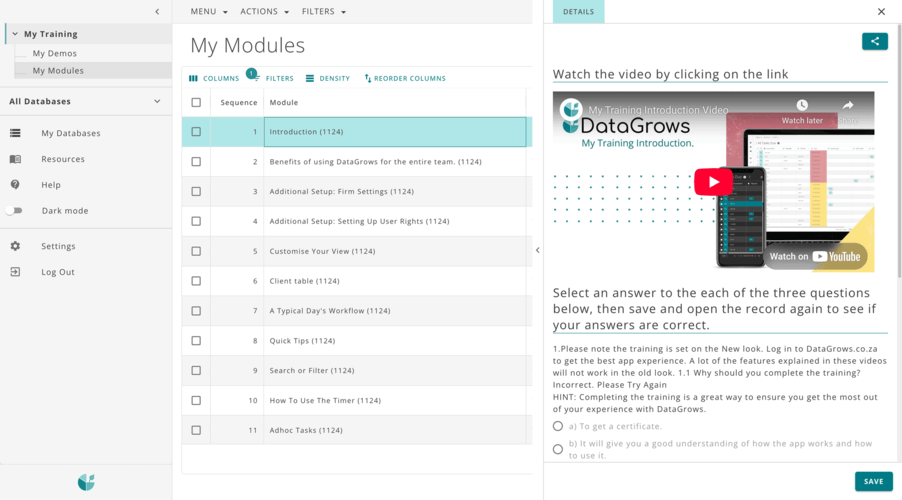The height and width of the screenshot is (500, 902).
Task: Open My Demos in the tree
Action: tap(54, 53)
